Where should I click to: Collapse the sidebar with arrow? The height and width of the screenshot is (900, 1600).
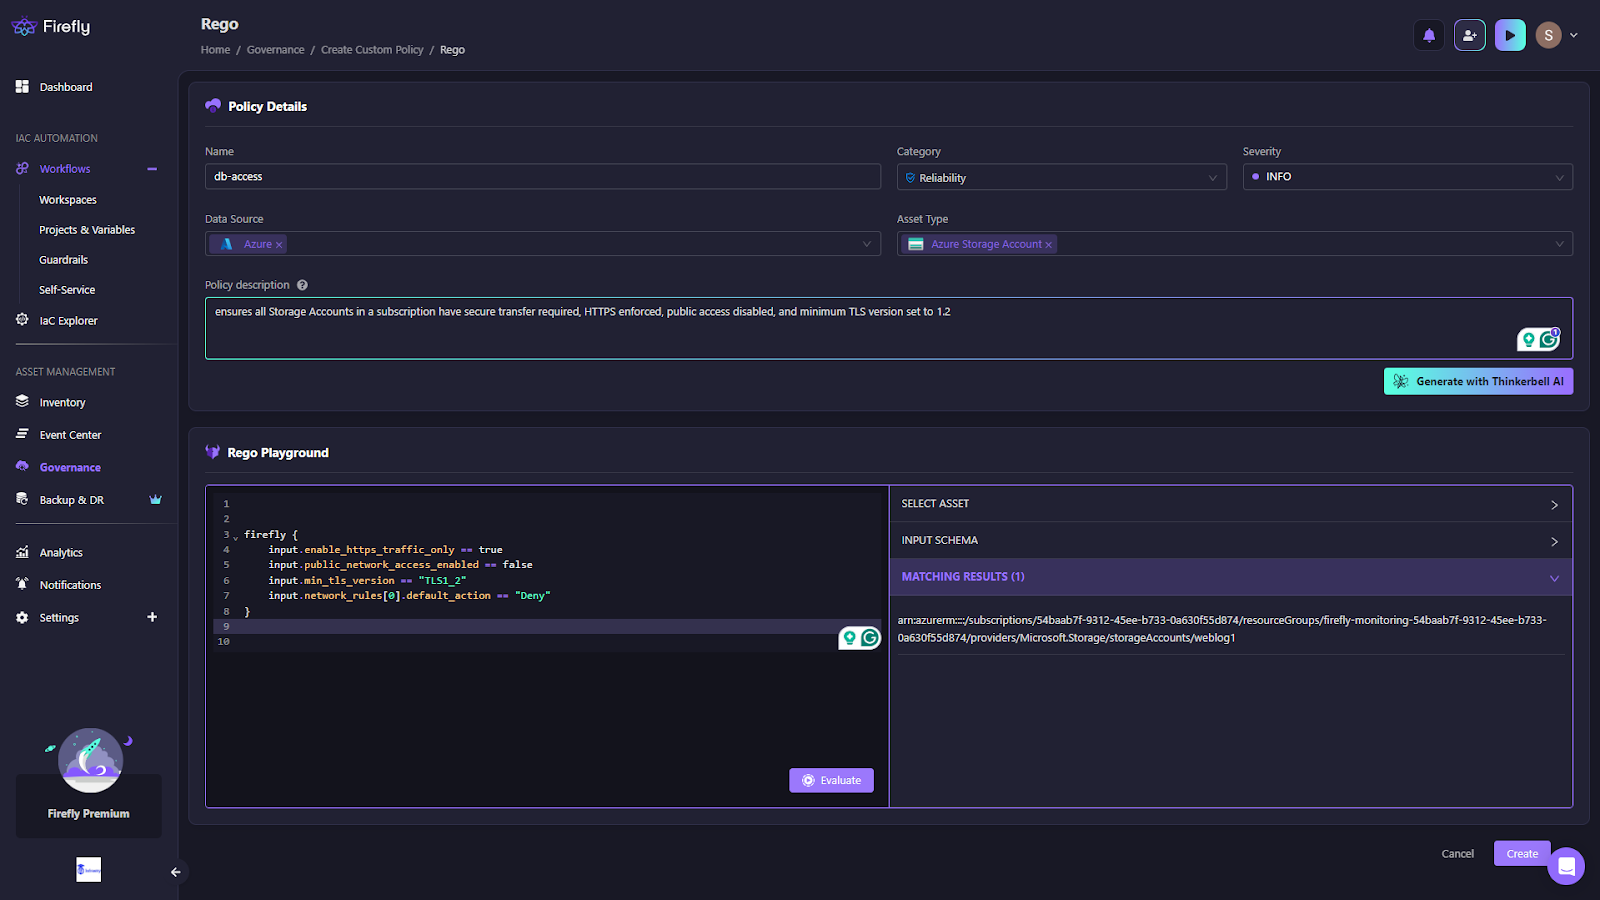[176, 872]
